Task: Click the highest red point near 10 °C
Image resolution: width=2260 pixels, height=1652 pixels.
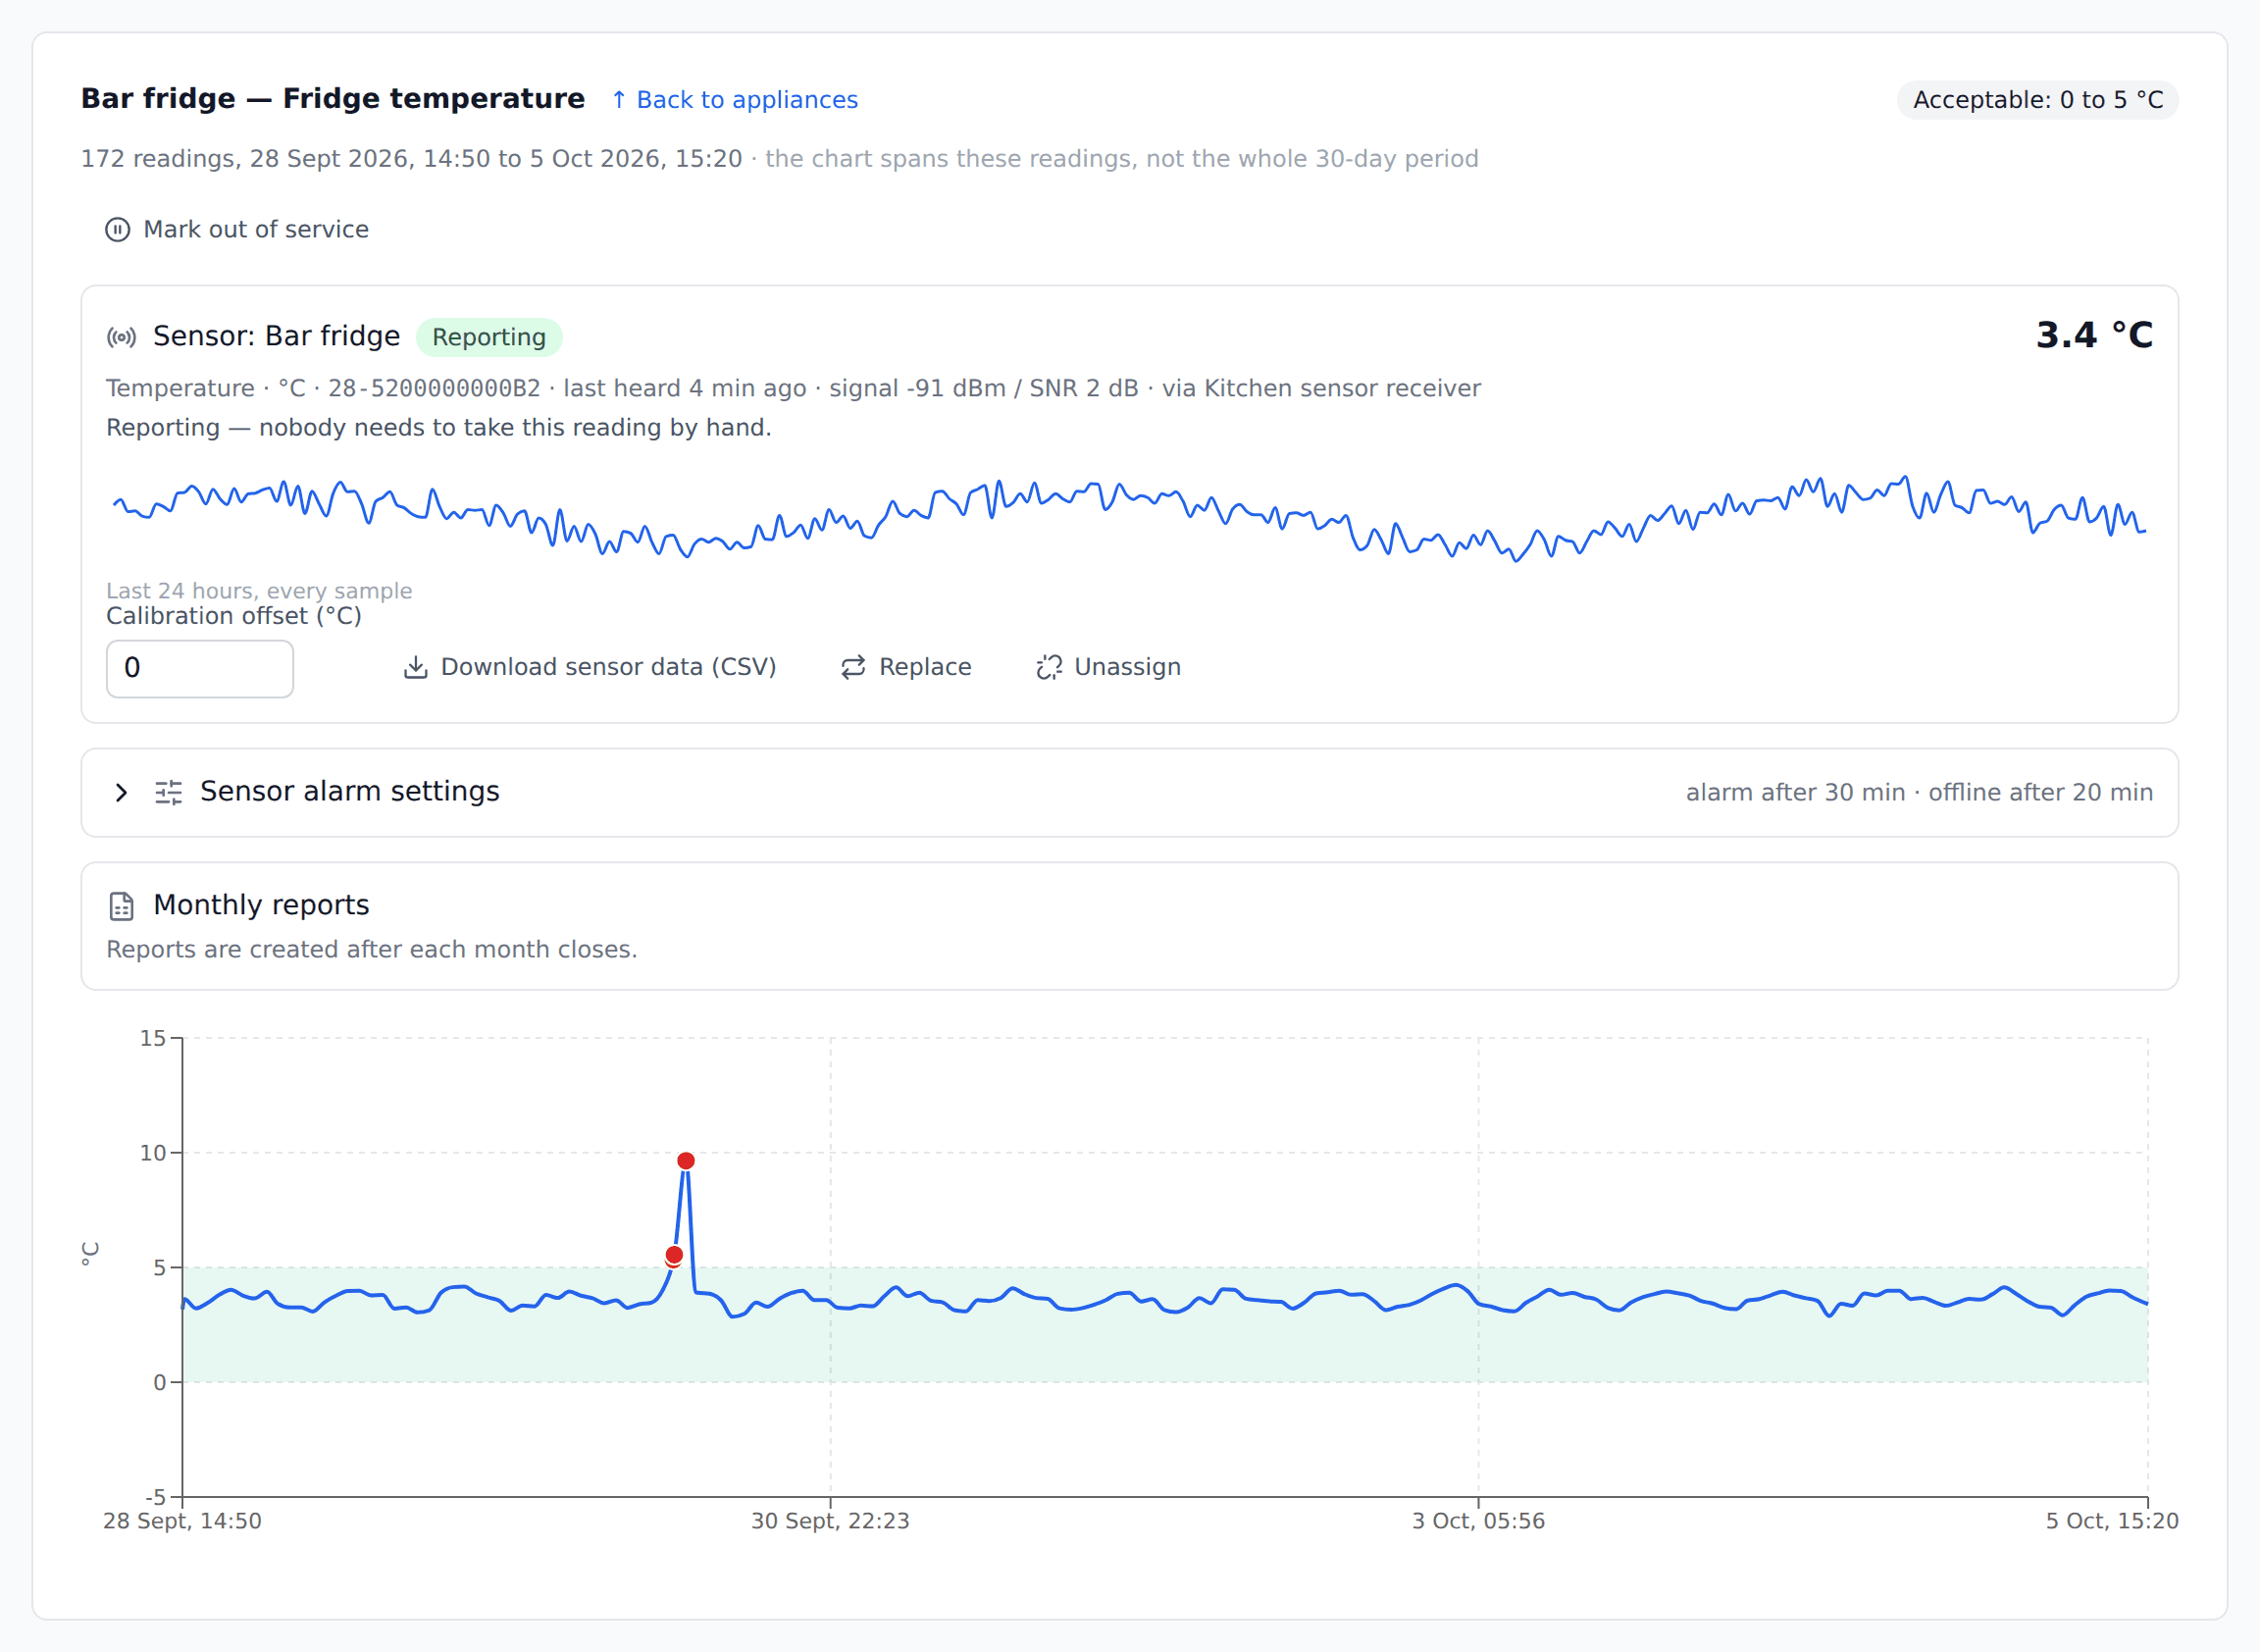Action: tap(686, 1161)
